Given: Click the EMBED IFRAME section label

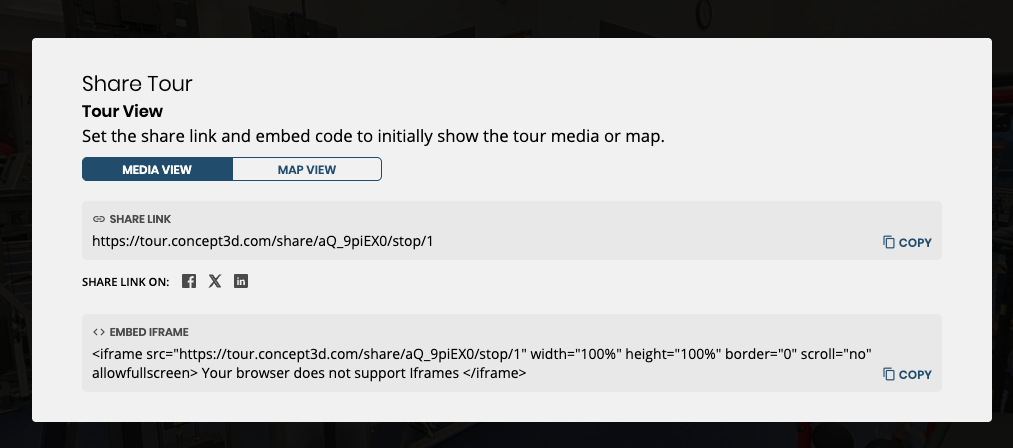Looking at the screenshot, I should point(149,332).
